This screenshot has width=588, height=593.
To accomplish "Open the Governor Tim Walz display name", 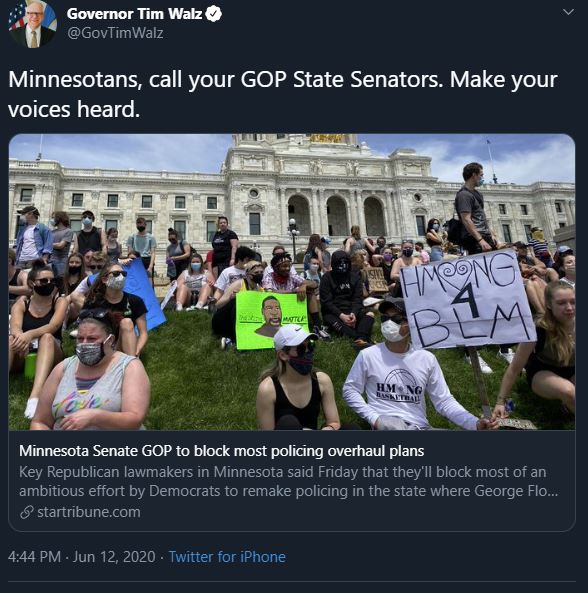I will pos(134,14).
